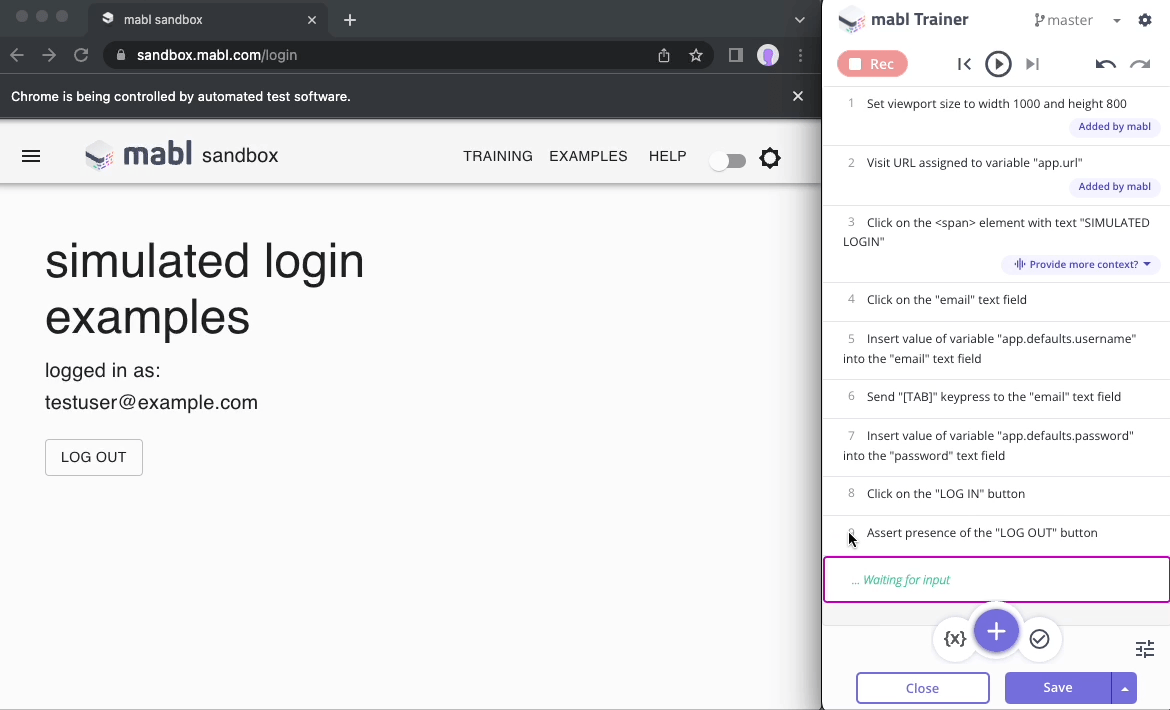Reload the sandbox page
The width and height of the screenshot is (1170, 710).
coord(81,55)
